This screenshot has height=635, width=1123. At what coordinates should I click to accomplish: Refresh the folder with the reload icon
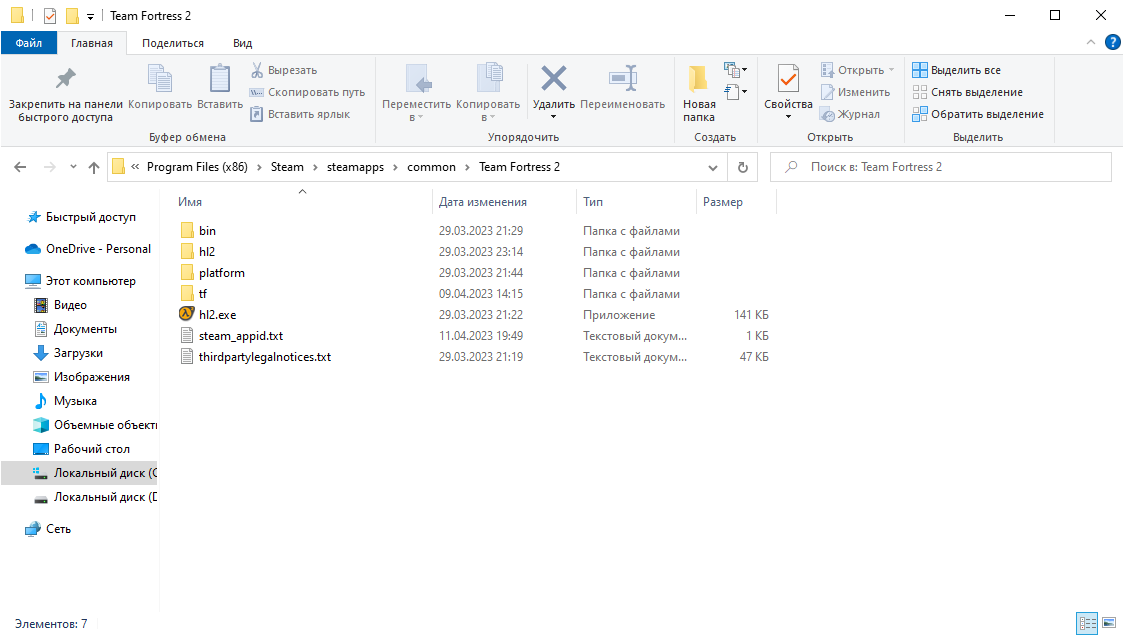pos(743,168)
